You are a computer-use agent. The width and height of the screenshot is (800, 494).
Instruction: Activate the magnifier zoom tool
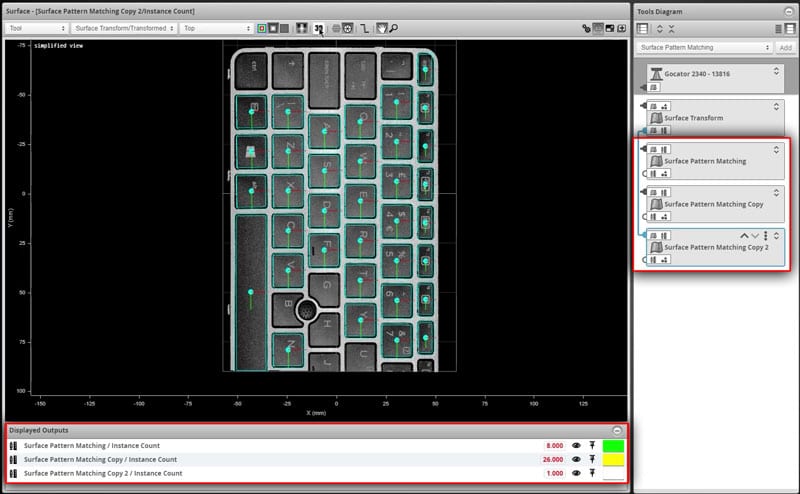[x=393, y=28]
